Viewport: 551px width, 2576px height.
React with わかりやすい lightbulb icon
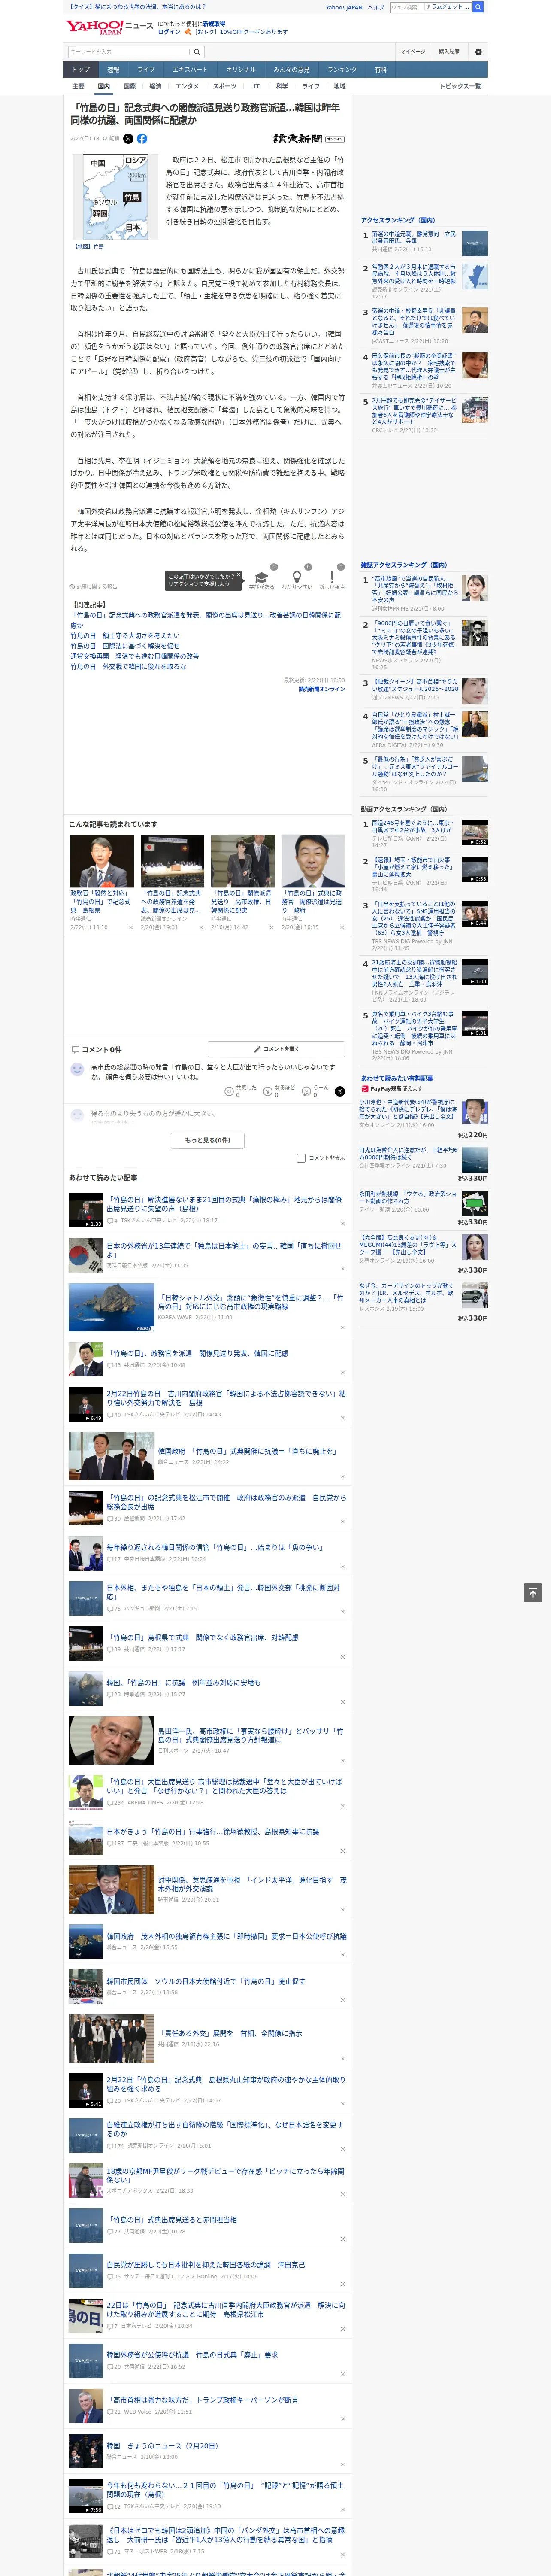pyautogui.click(x=296, y=577)
